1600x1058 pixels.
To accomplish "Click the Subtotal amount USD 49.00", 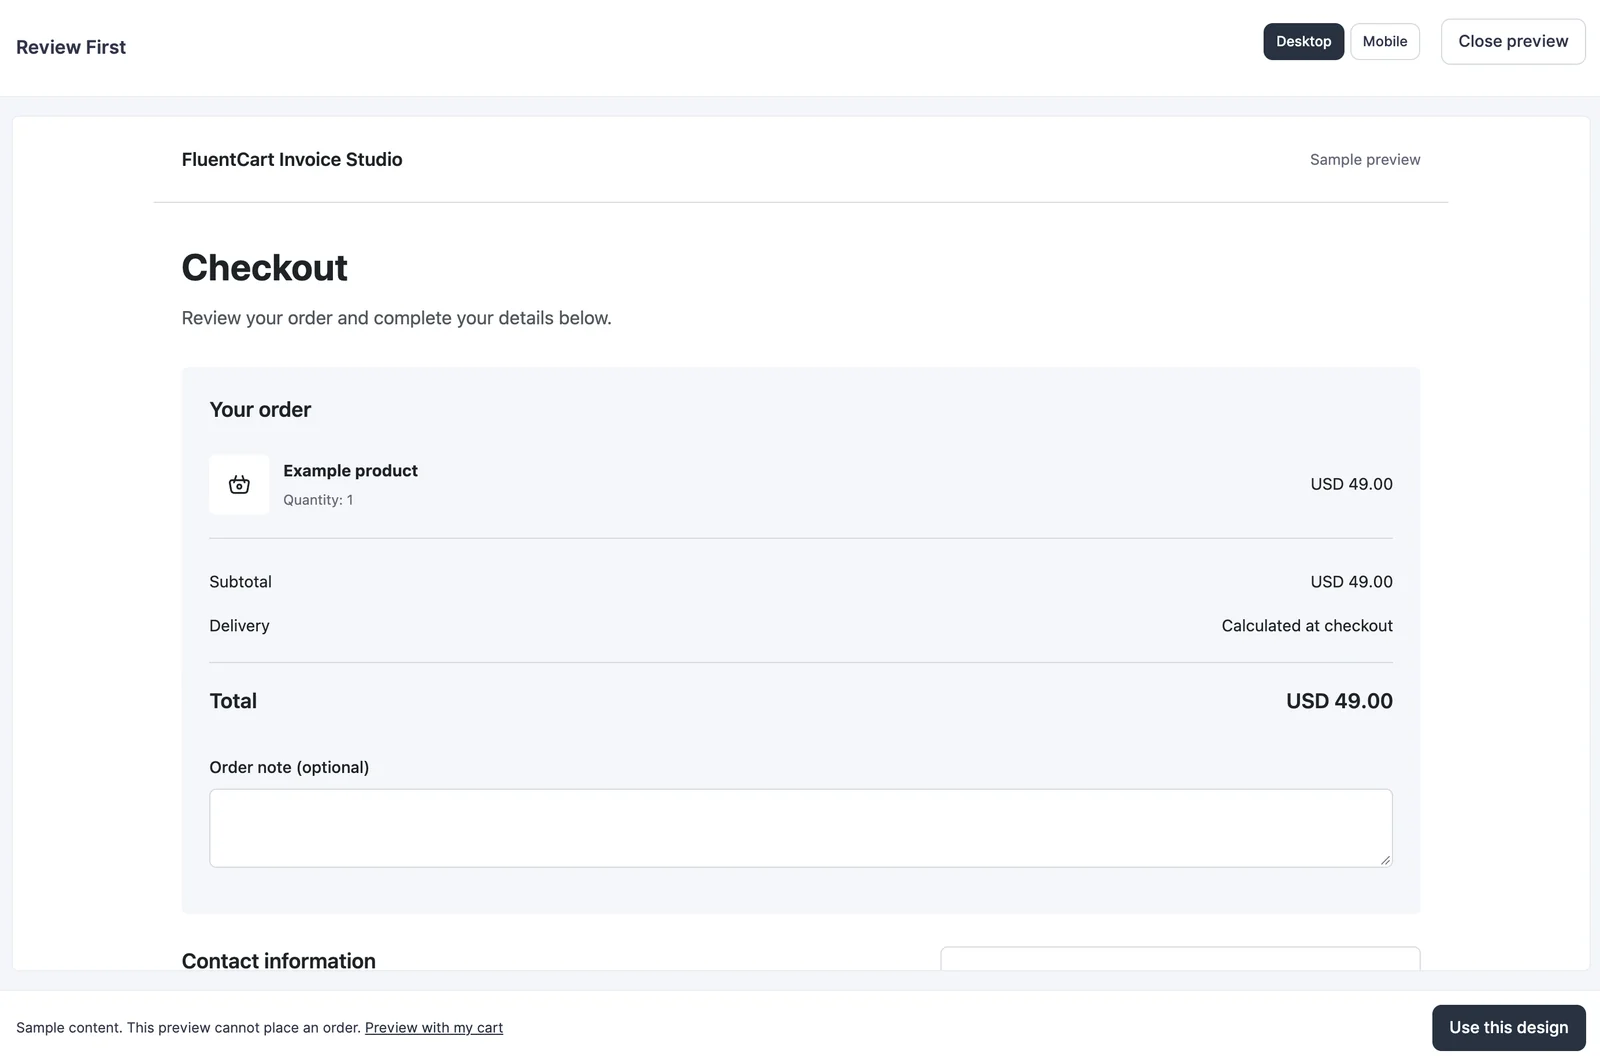I will click(x=1351, y=582).
